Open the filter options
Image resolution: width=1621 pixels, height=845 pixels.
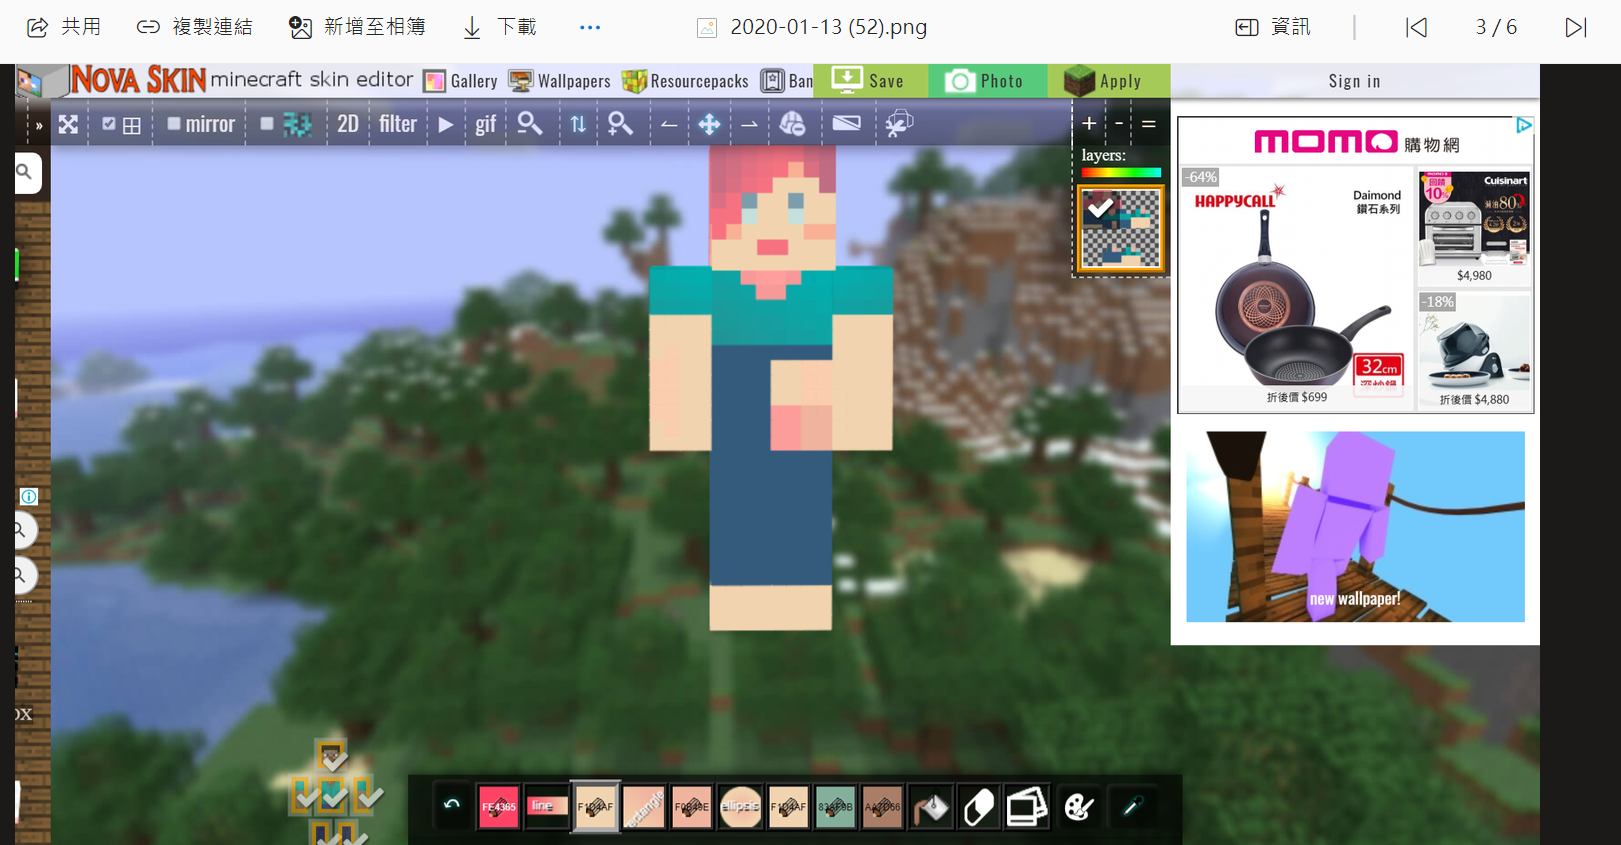coord(398,124)
